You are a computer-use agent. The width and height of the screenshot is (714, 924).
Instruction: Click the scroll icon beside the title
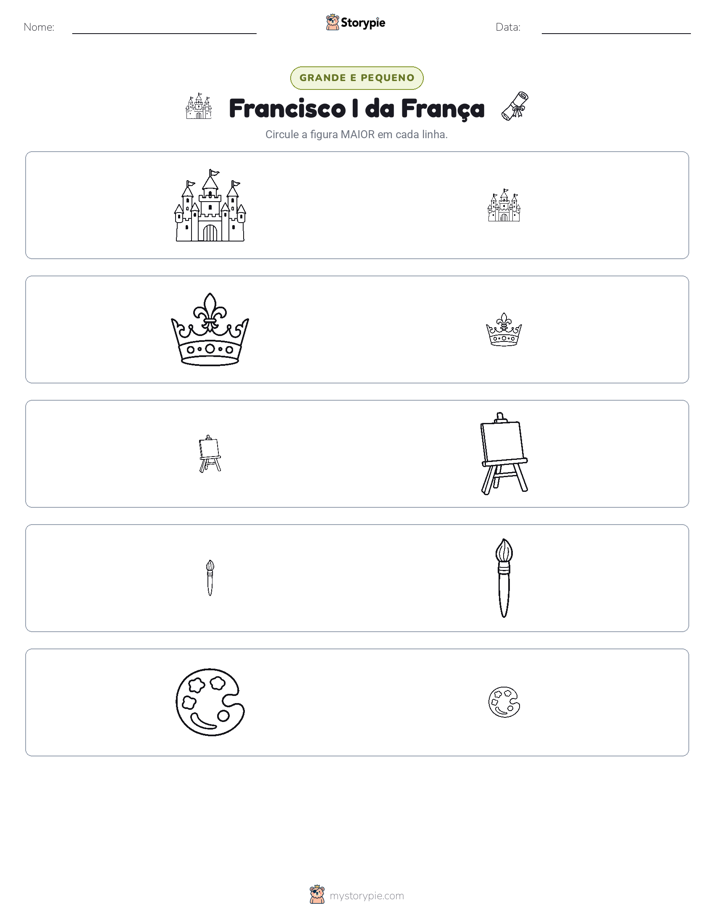coord(514,106)
